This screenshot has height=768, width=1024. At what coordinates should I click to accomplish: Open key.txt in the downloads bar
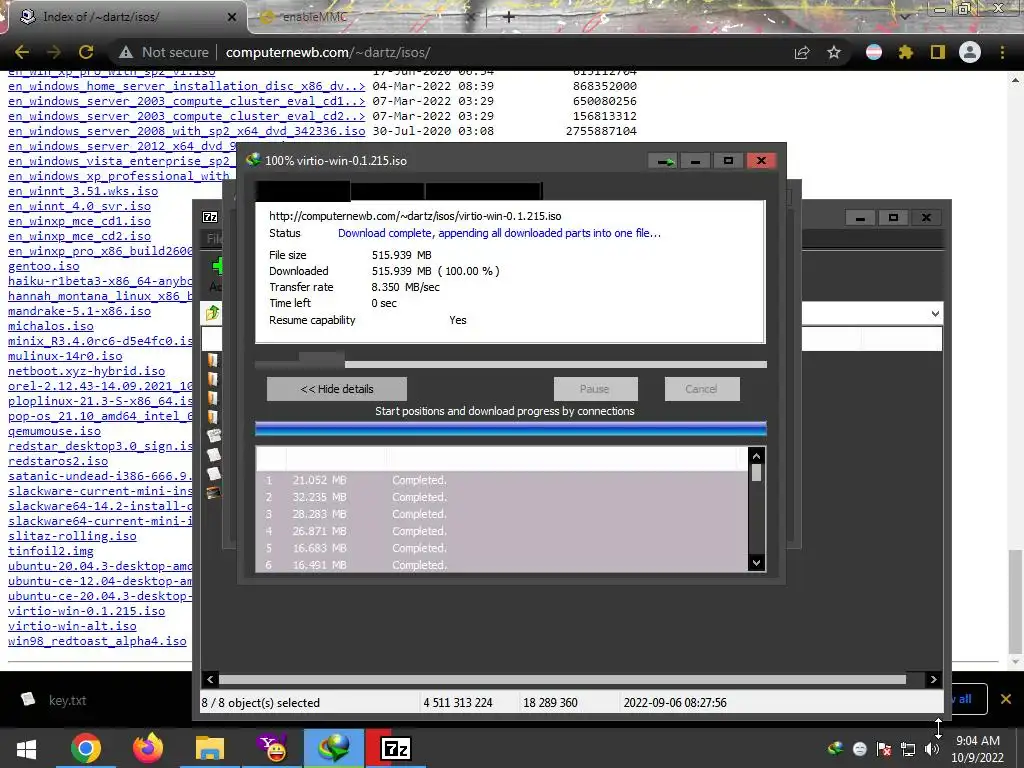click(67, 700)
